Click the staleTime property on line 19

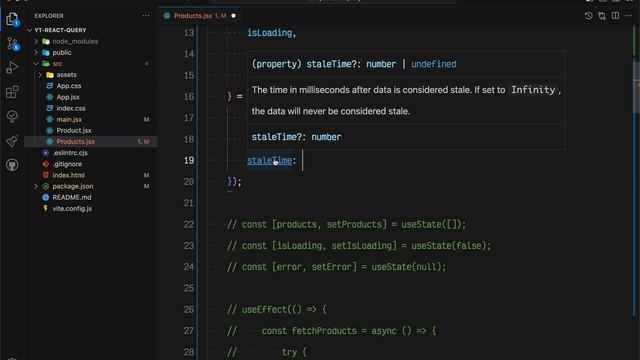[269, 160]
